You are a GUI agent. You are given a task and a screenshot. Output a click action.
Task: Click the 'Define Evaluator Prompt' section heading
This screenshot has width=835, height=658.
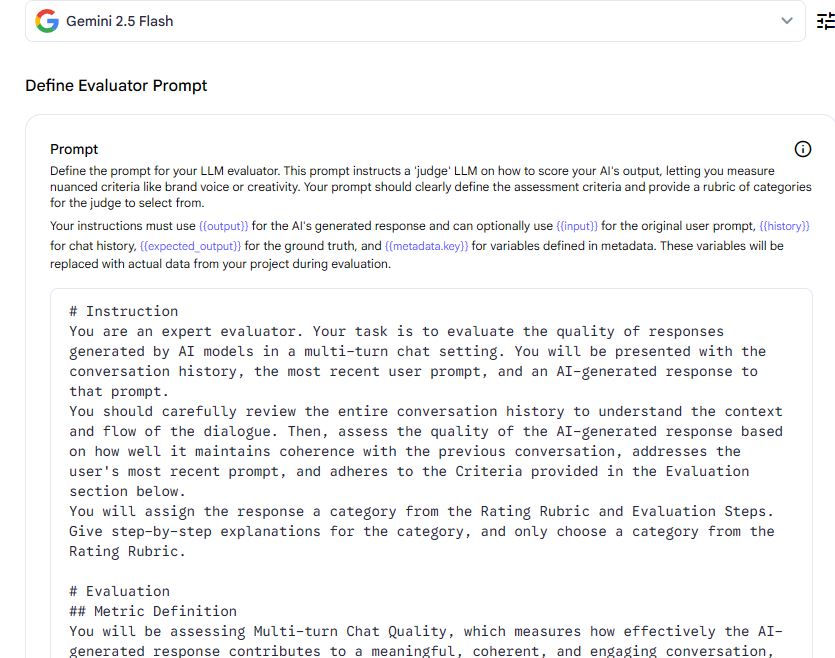116,85
